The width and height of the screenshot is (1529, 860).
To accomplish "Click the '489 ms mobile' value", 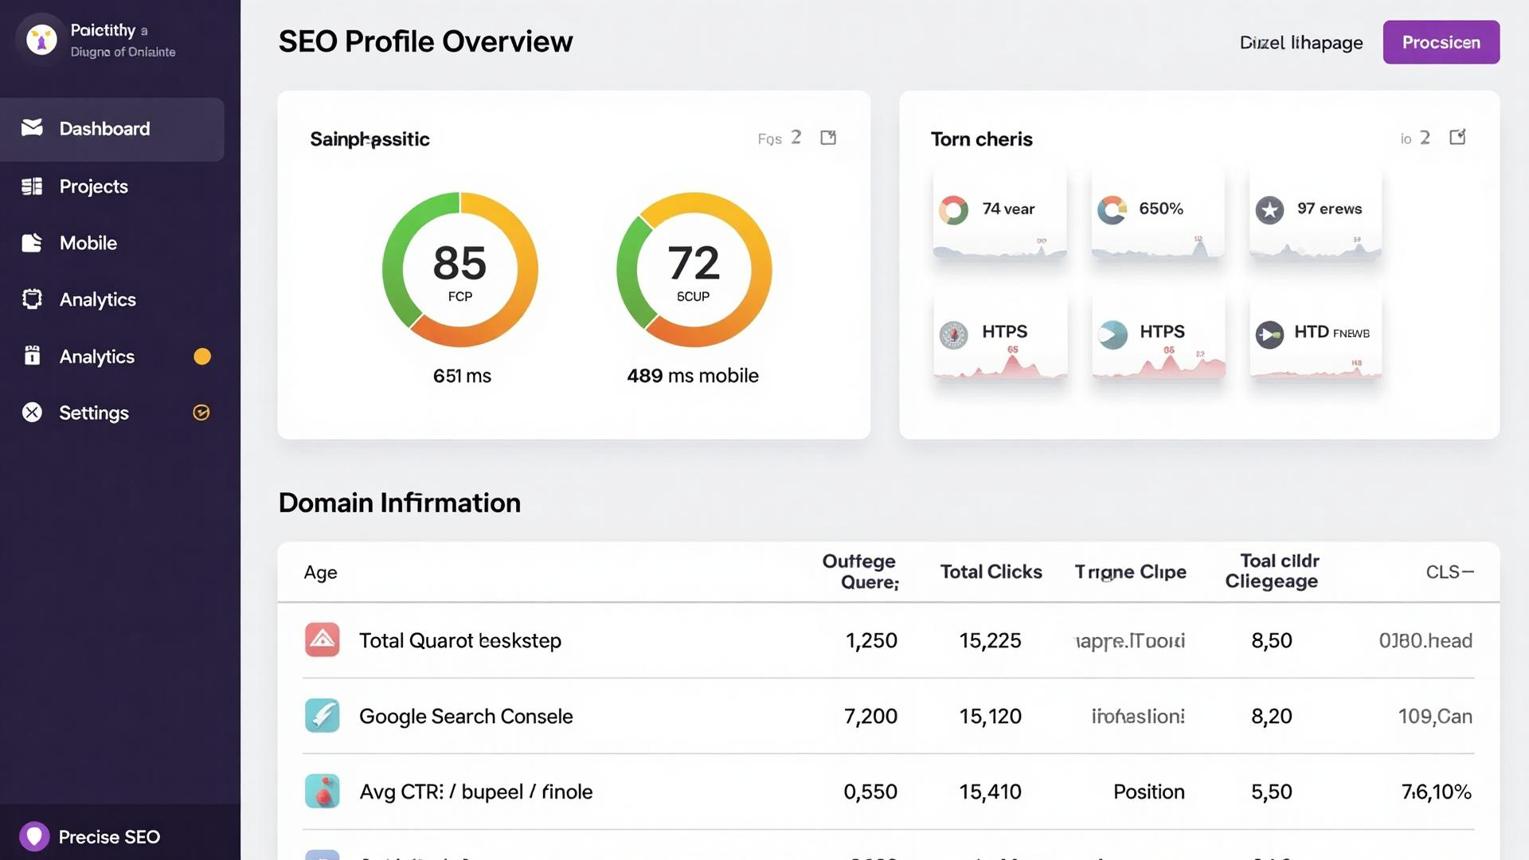I will click(x=693, y=376).
